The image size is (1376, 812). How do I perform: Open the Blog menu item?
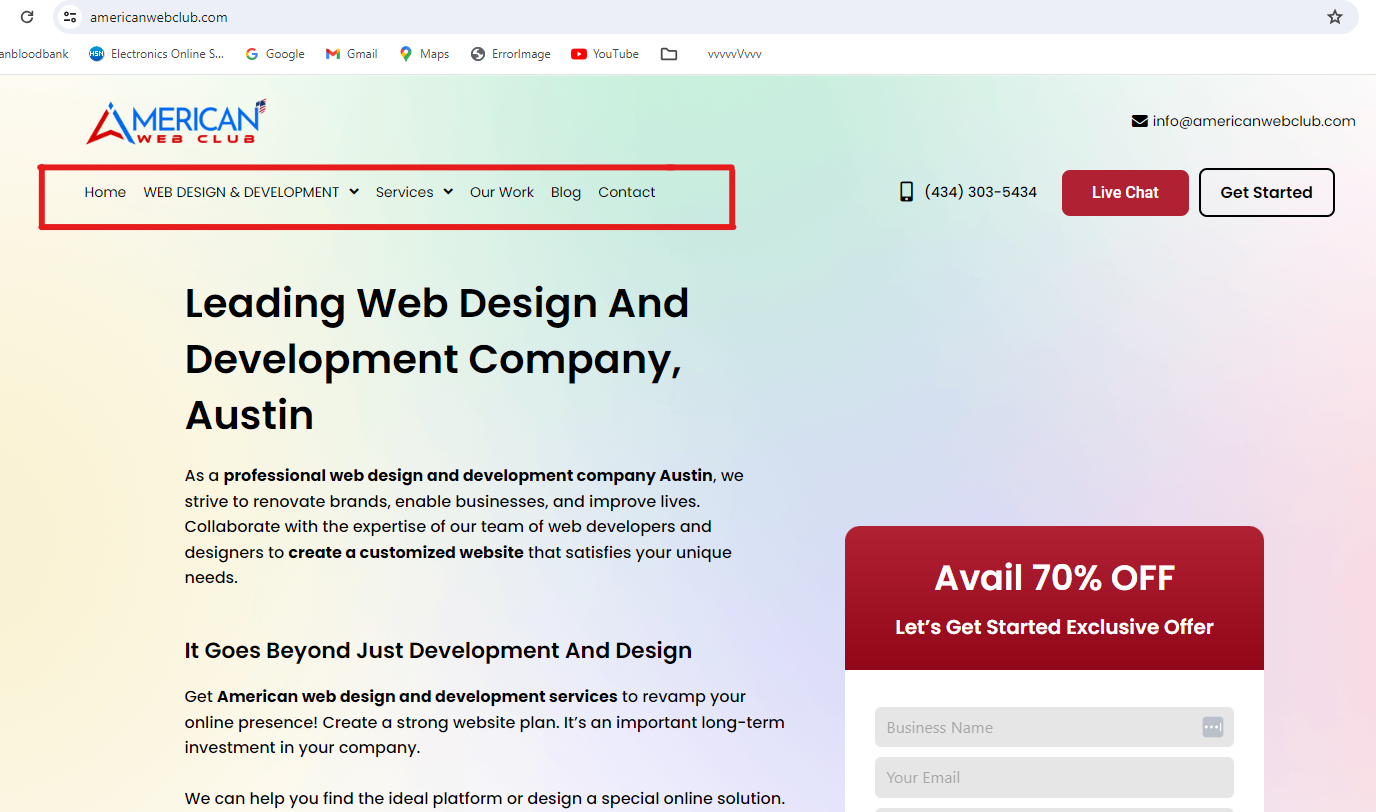tap(566, 192)
